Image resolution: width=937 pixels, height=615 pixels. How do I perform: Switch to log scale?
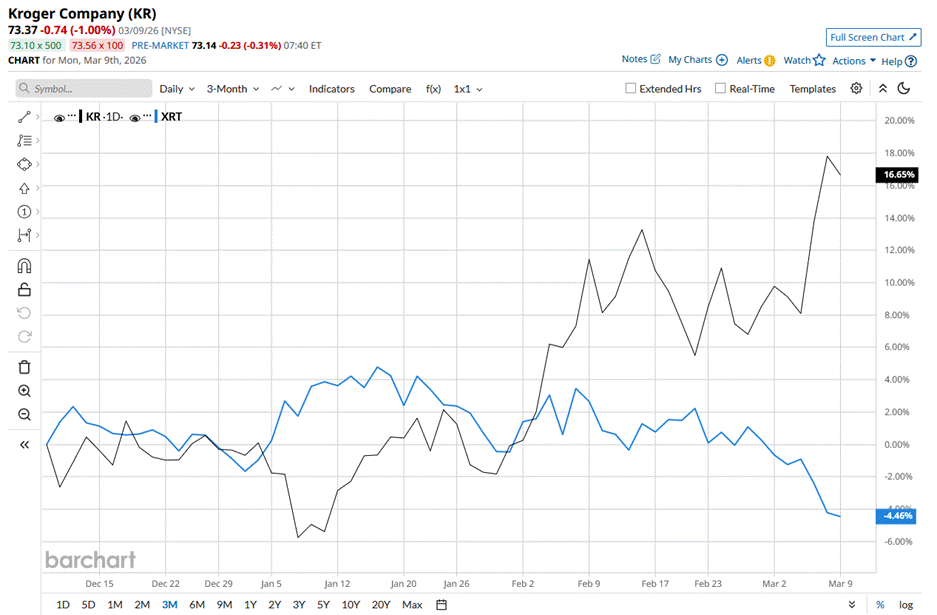(906, 605)
